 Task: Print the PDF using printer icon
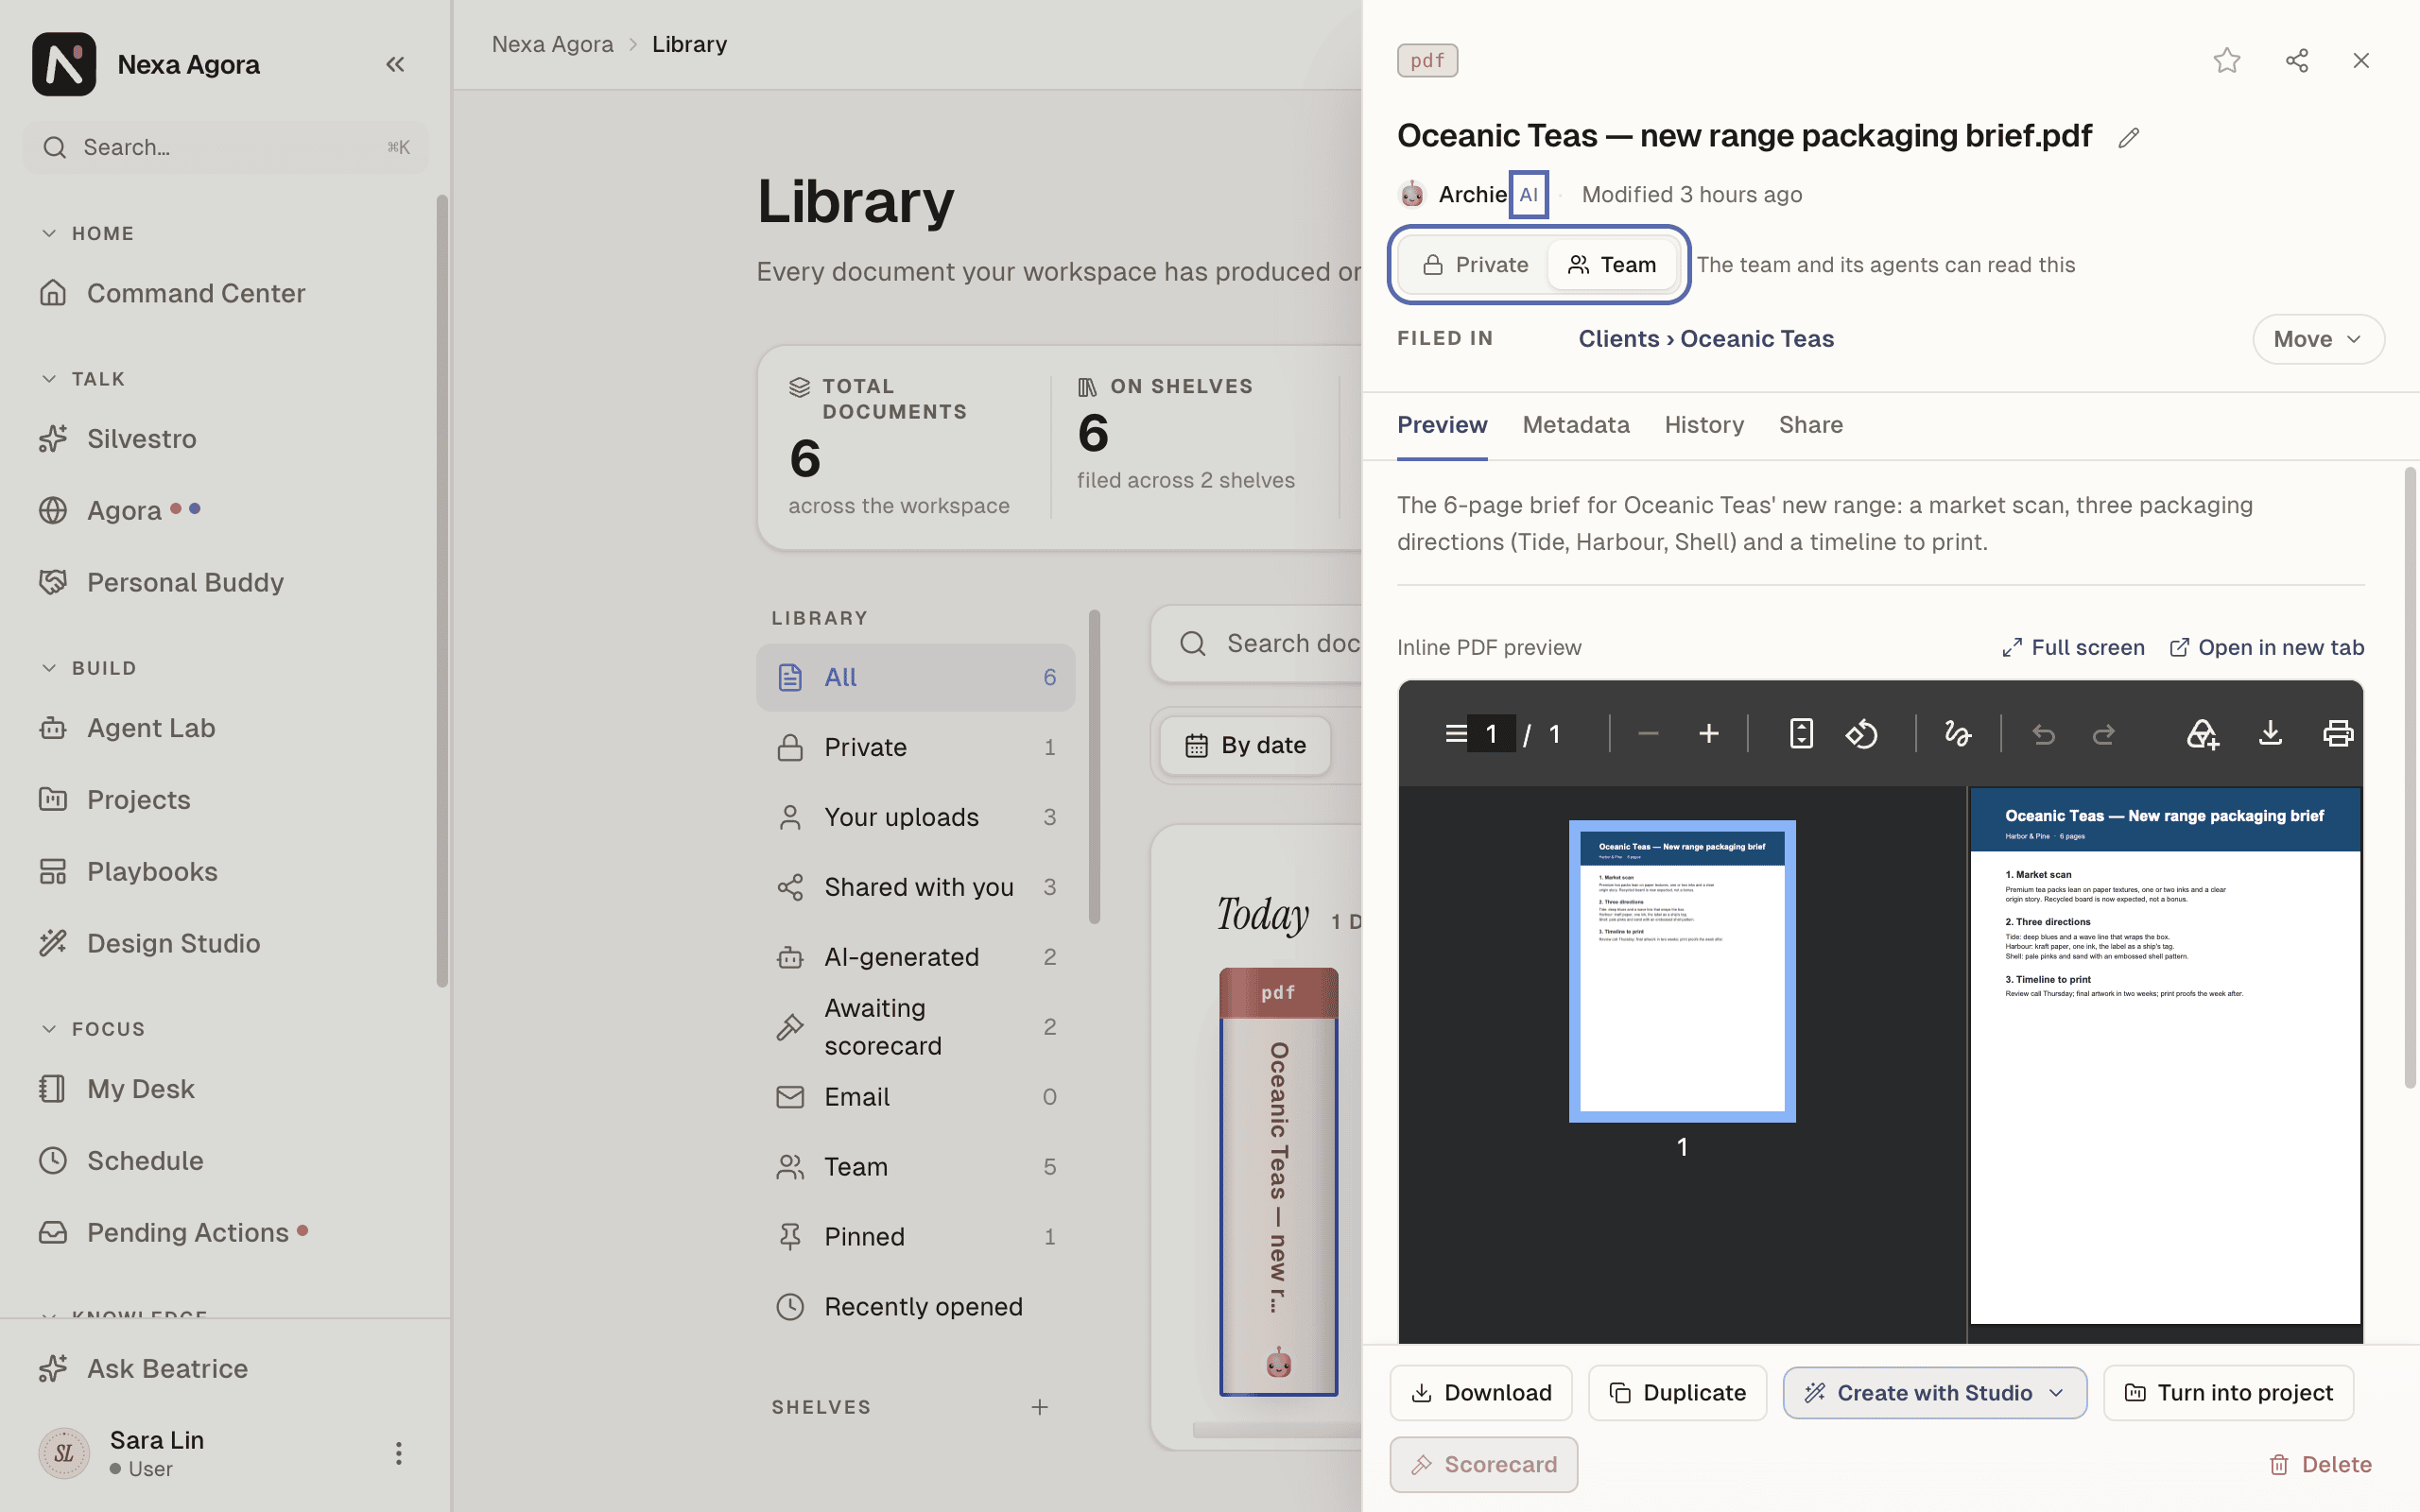point(2338,734)
